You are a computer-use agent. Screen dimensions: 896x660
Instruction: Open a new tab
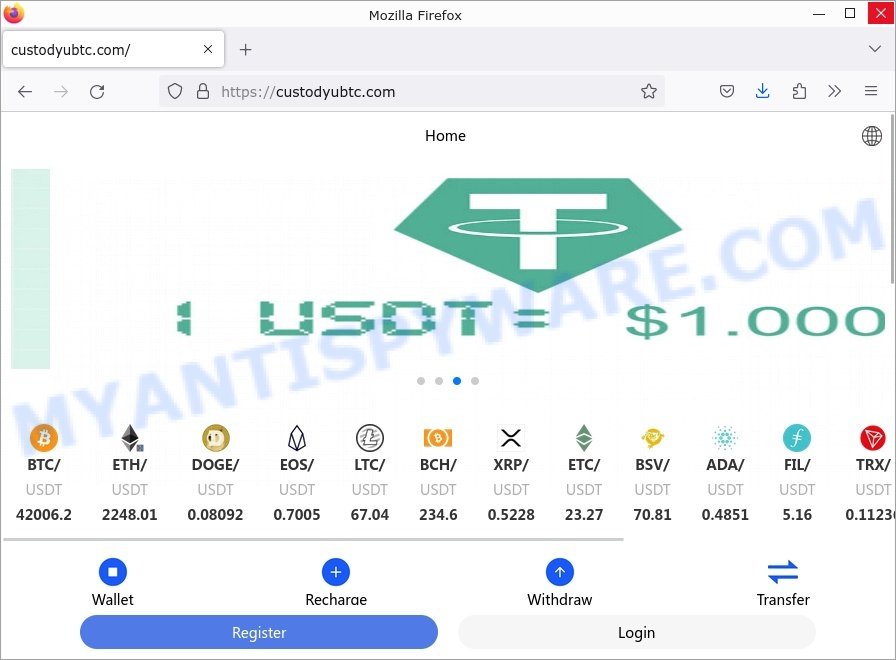pos(246,50)
